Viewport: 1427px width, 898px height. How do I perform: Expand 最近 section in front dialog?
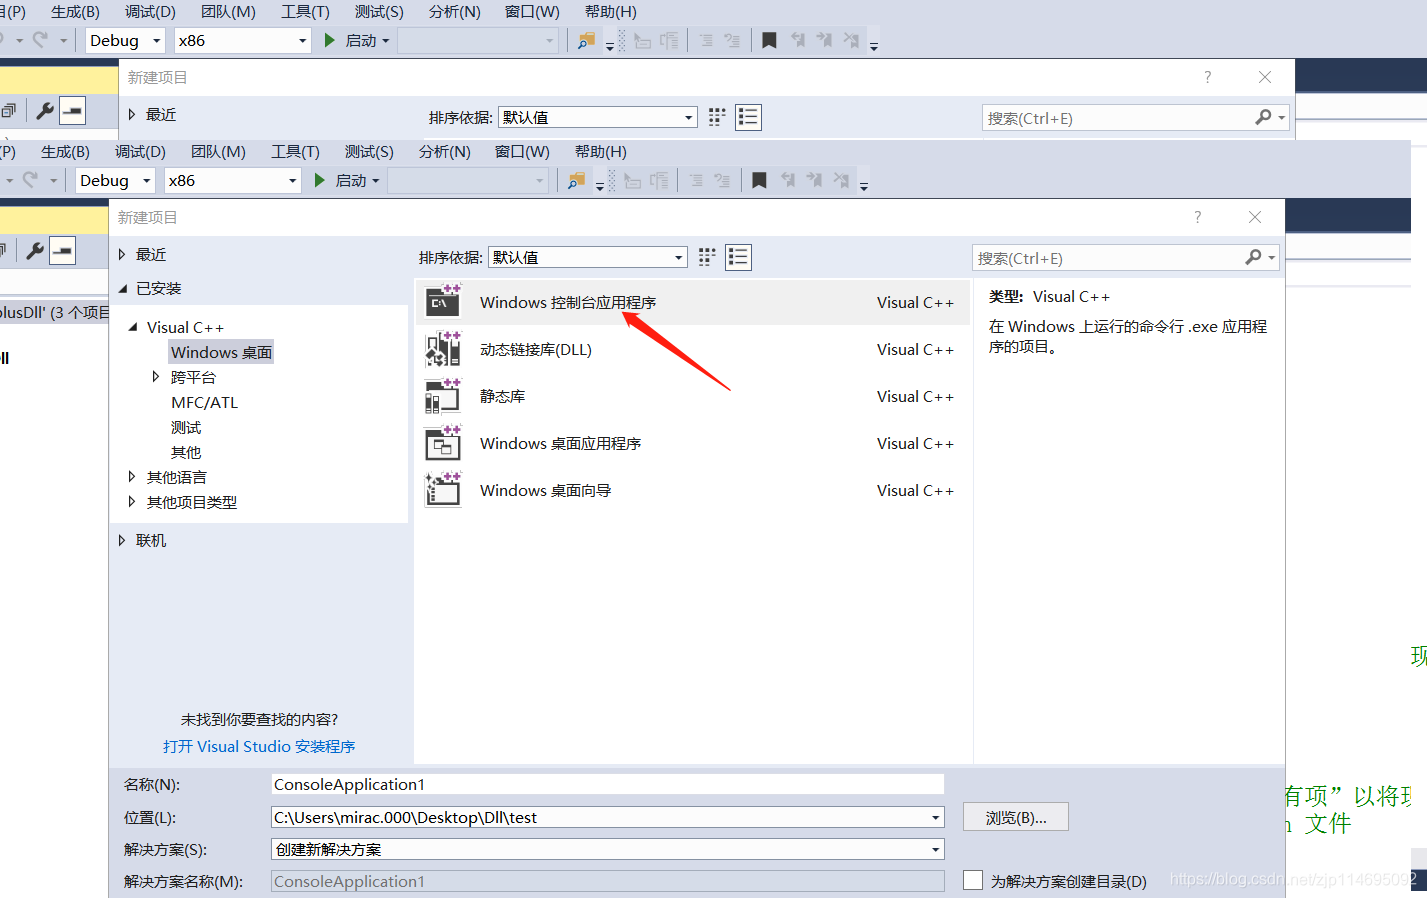tap(122, 254)
